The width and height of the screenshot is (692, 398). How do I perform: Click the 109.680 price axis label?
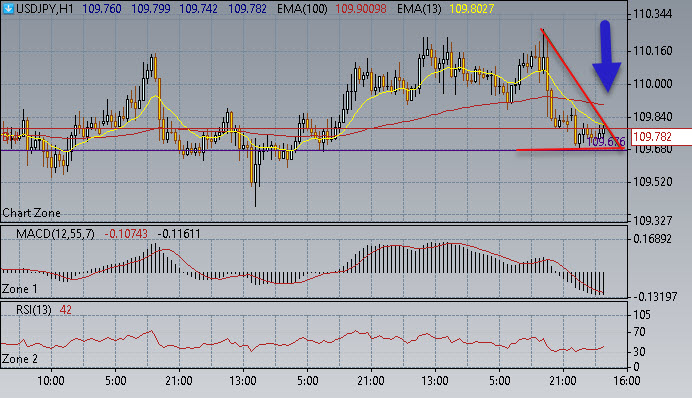point(652,149)
